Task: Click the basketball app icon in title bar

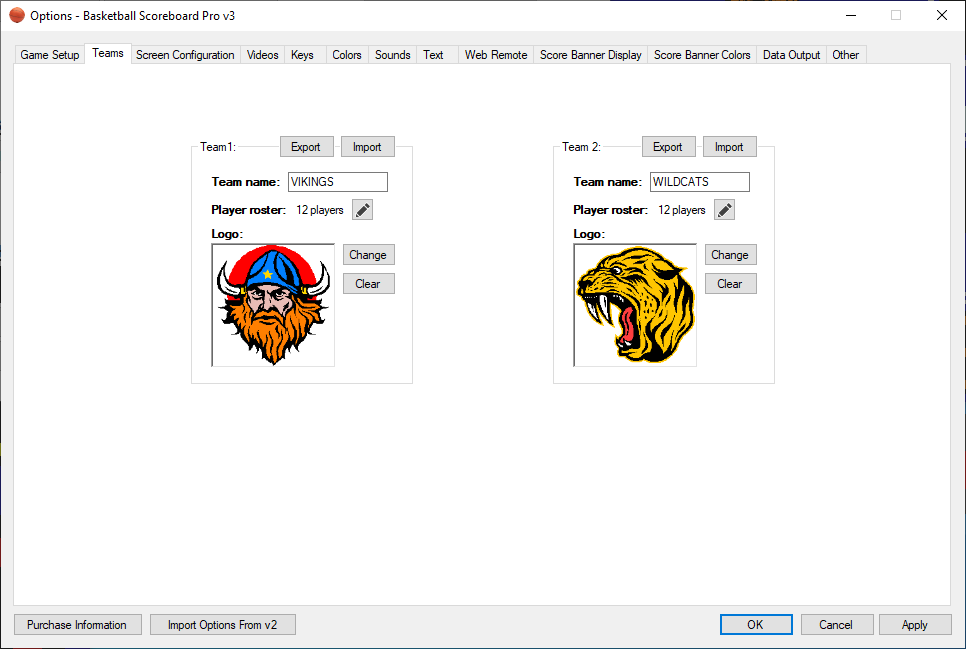Action: coord(16,15)
